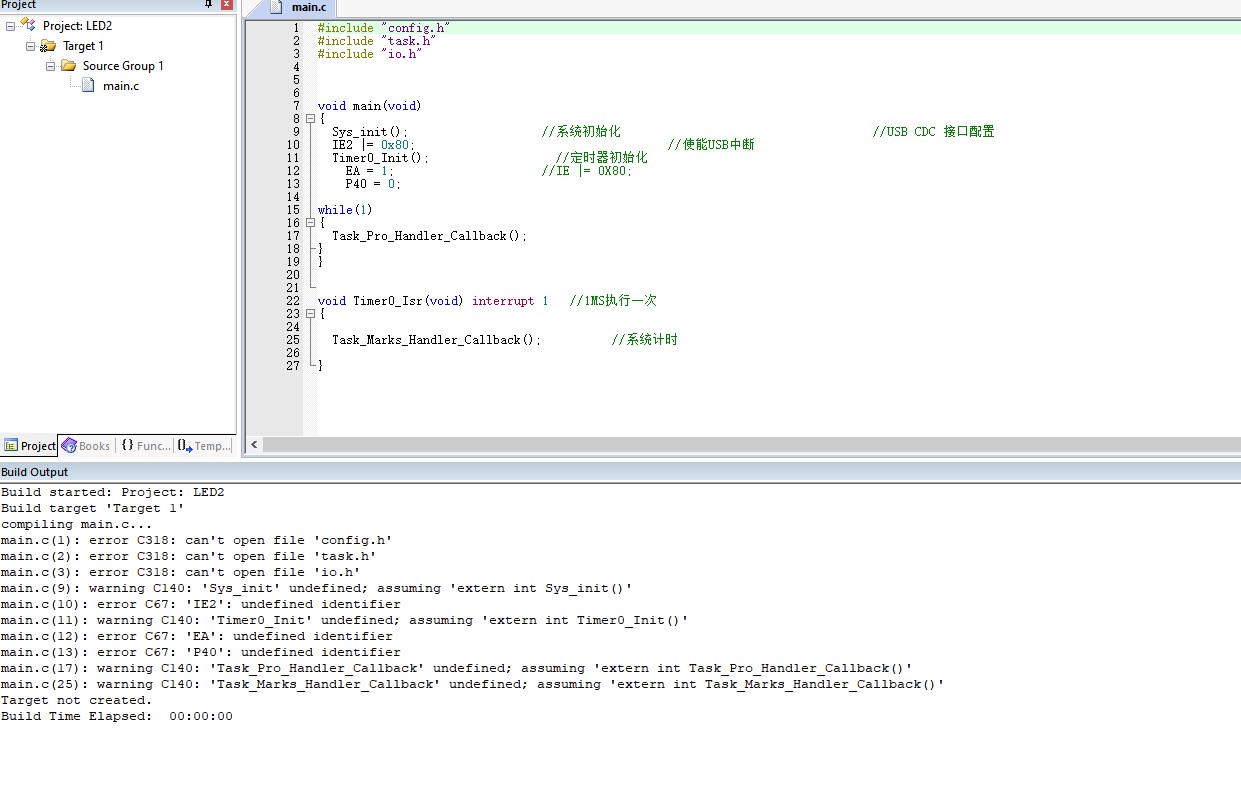
Task: Fold the main function code block
Action: coord(310,119)
